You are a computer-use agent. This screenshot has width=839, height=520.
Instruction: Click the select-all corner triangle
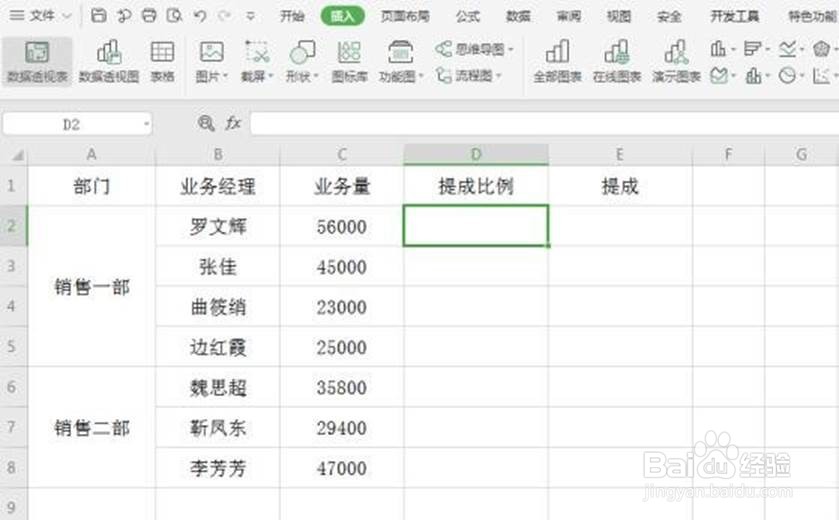[17, 155]
